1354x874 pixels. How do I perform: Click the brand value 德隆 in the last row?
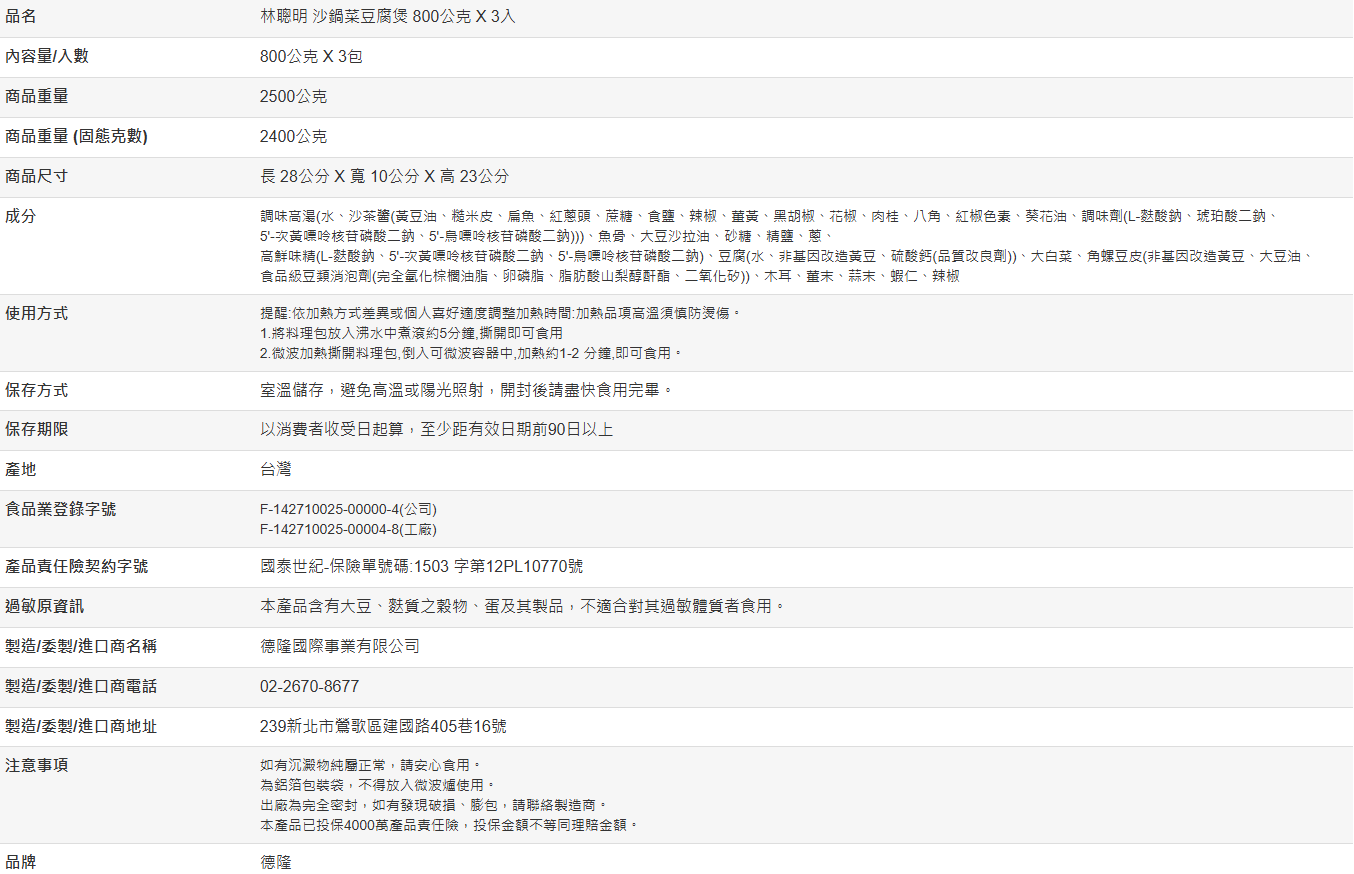pyautogui.click(x=276, y=862)
